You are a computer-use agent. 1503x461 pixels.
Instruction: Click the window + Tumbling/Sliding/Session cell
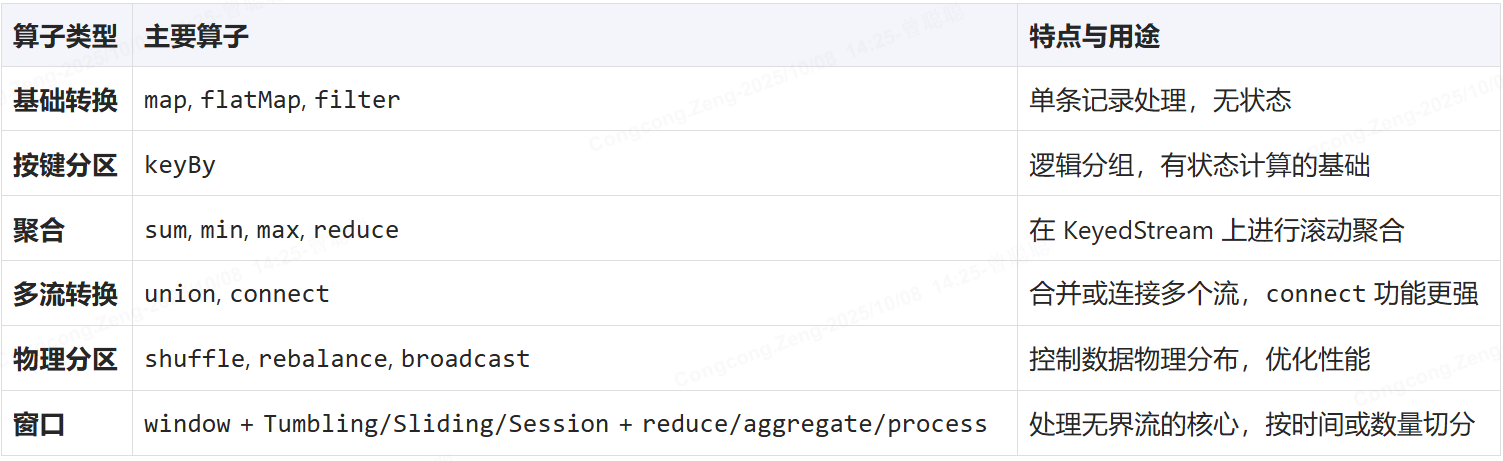[566, 424]
